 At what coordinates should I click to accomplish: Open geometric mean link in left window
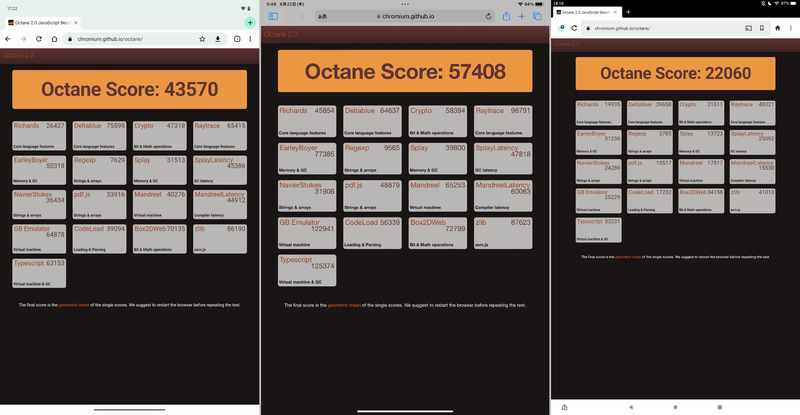[x=74, y=305]
